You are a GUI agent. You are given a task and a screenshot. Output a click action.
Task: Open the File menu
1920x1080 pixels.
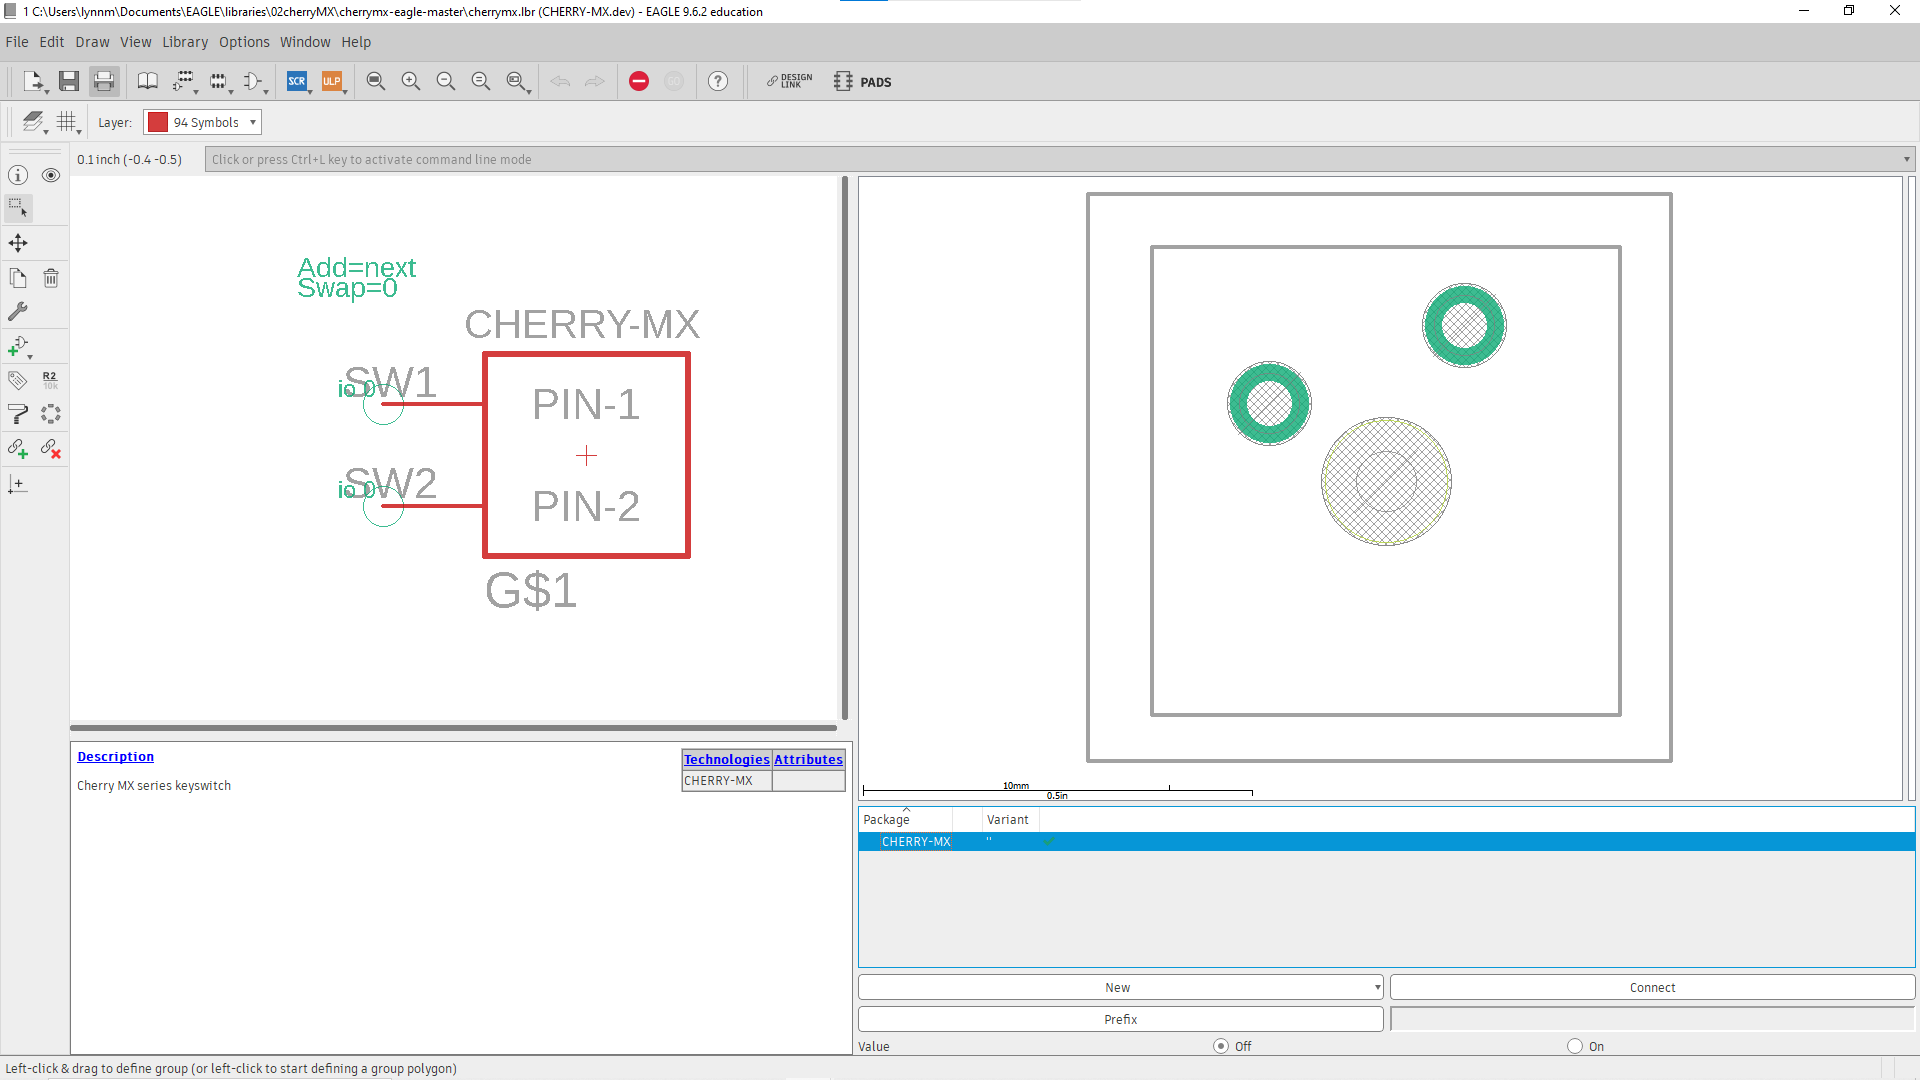(x=17, y=42)
